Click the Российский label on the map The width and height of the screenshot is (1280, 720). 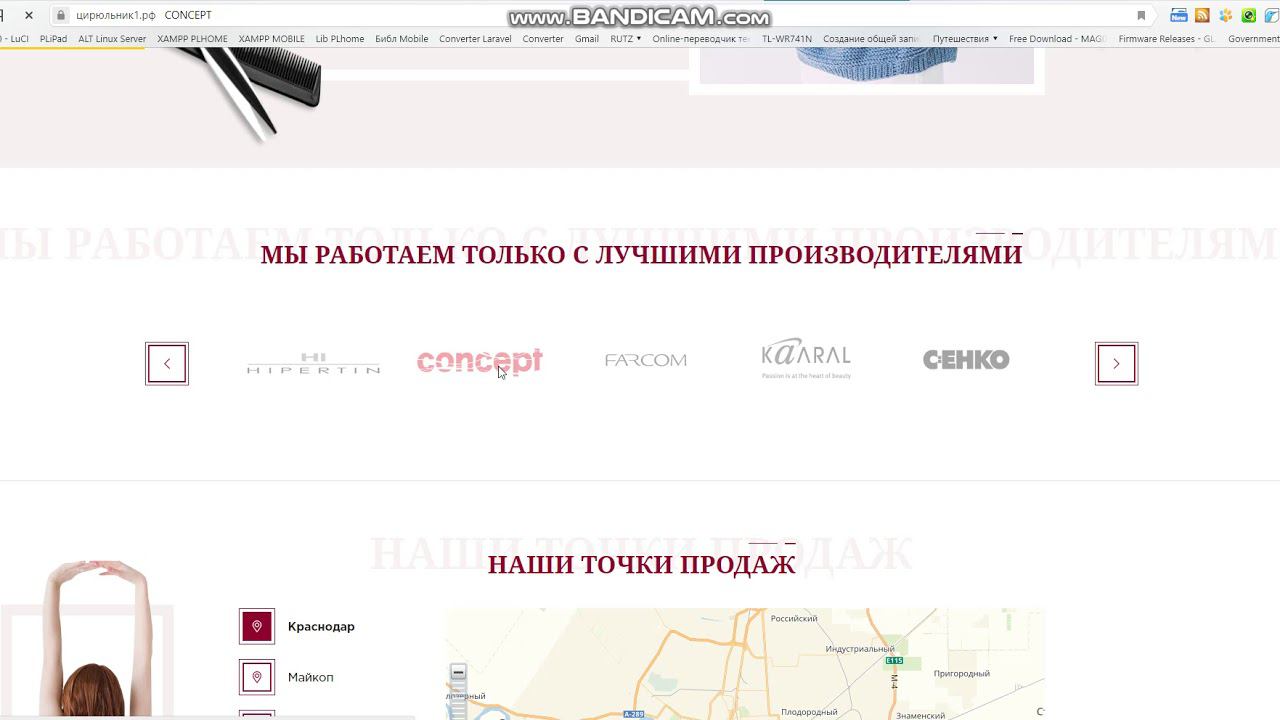point(794,619)
